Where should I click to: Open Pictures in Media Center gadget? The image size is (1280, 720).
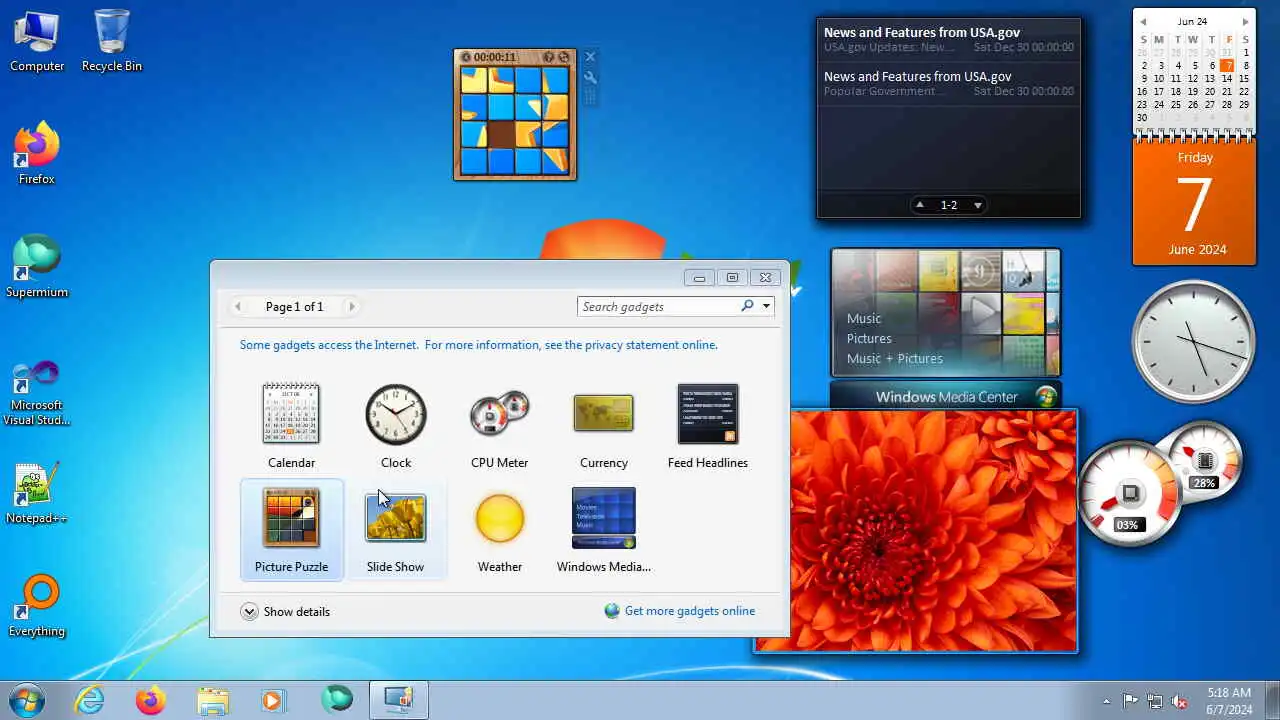pyautogui.click(x=869, y=338)
